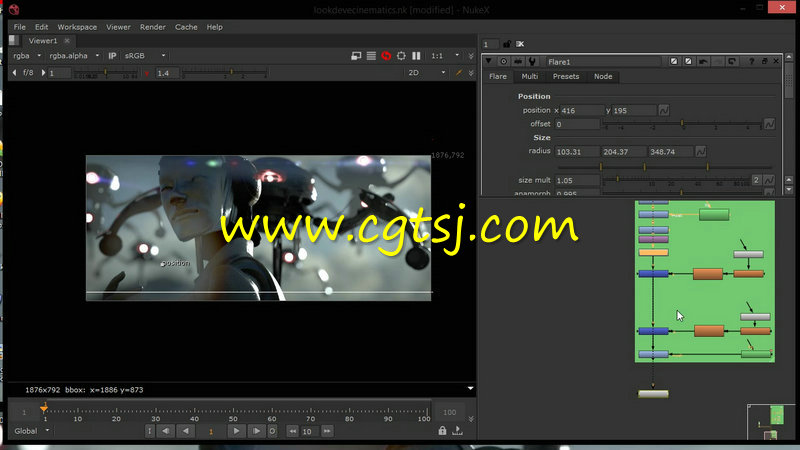Adjust the offset slider
This screenshot has height=450, width=800.
pos(683,124)
